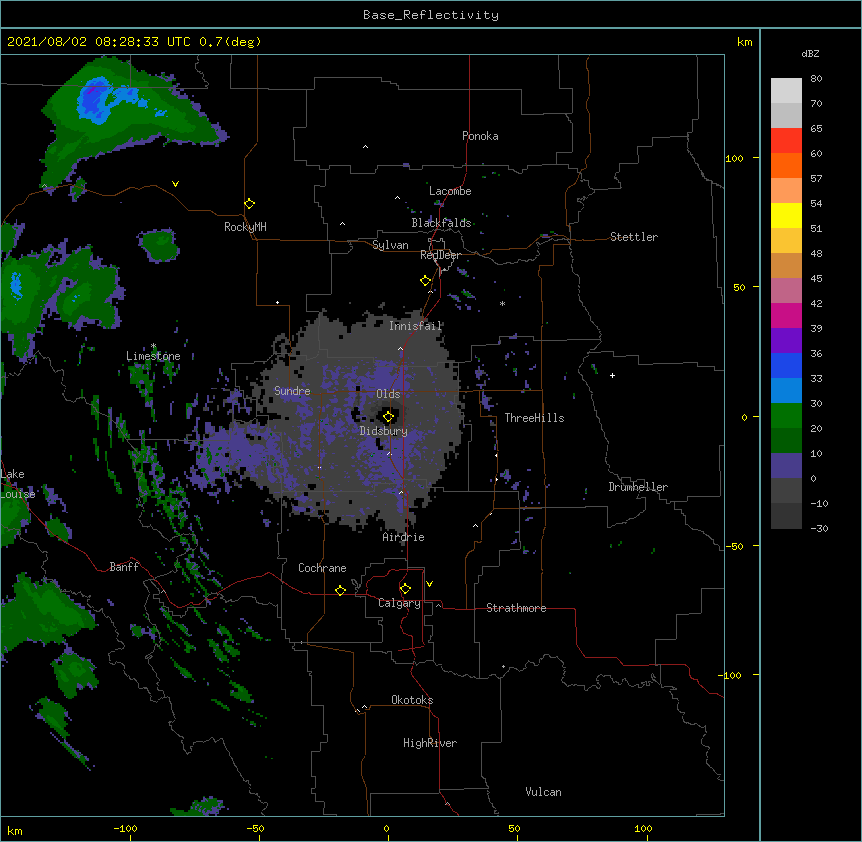Image resolution: width=862 pixels, height=842 pixels.
Task: Click the Ponoka city label
Action: [x=480, y=136]
